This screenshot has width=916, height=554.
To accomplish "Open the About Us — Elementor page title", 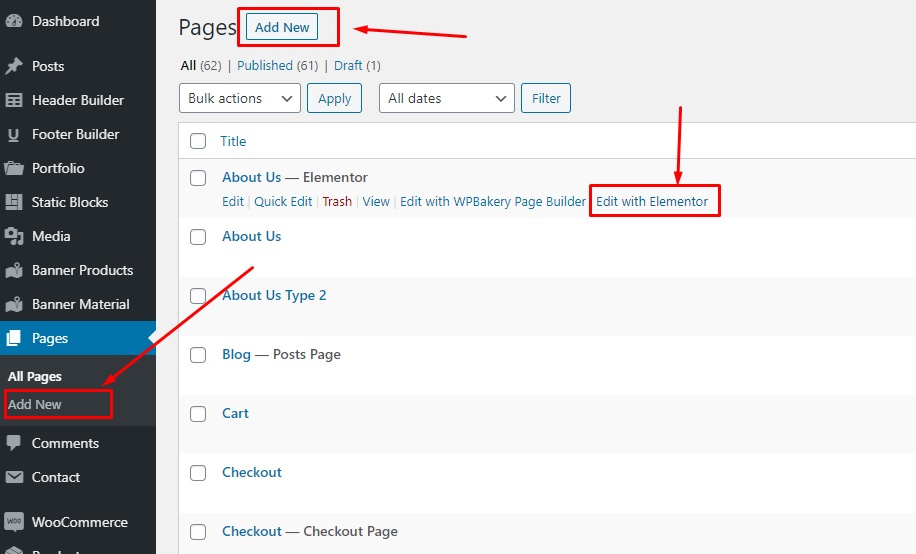I will coord(251,177).
